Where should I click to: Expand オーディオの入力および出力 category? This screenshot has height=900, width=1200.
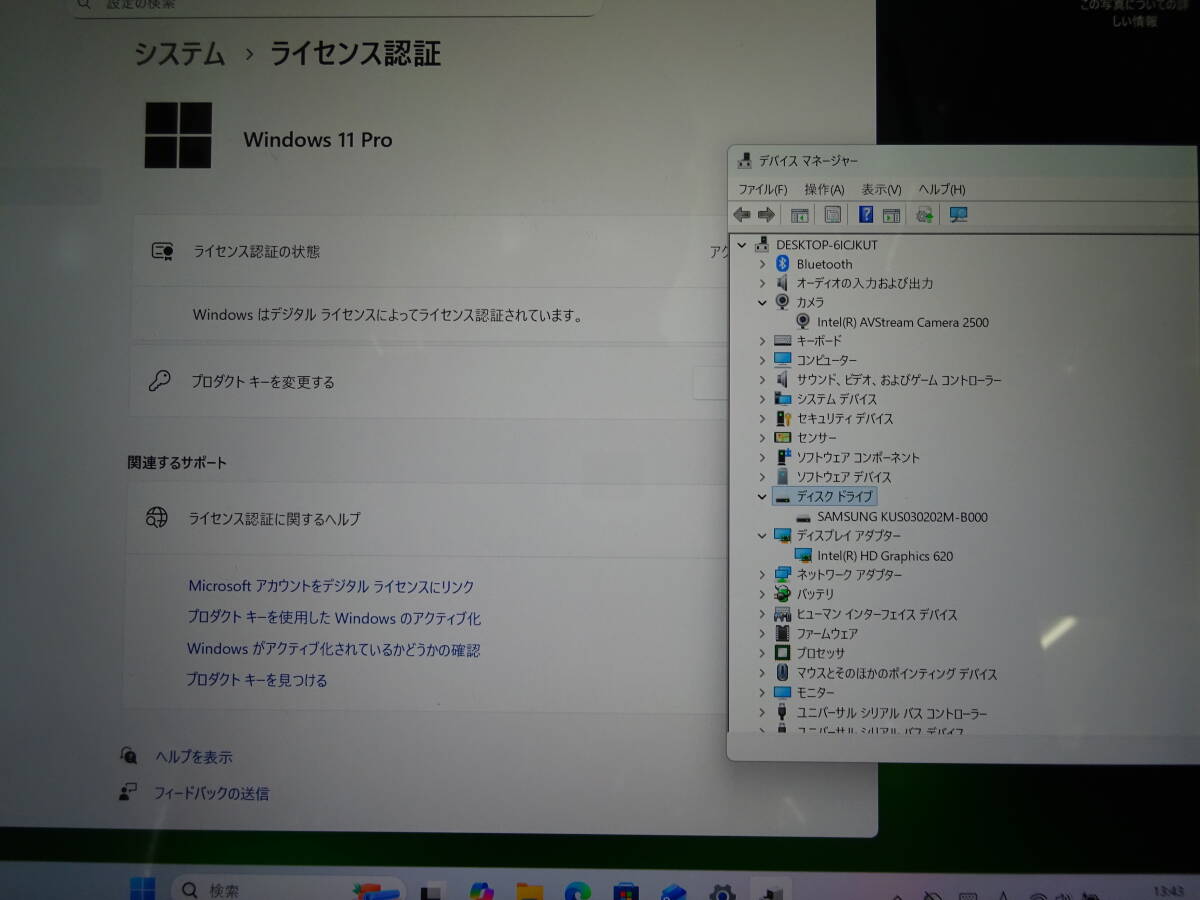pos(762,283)
